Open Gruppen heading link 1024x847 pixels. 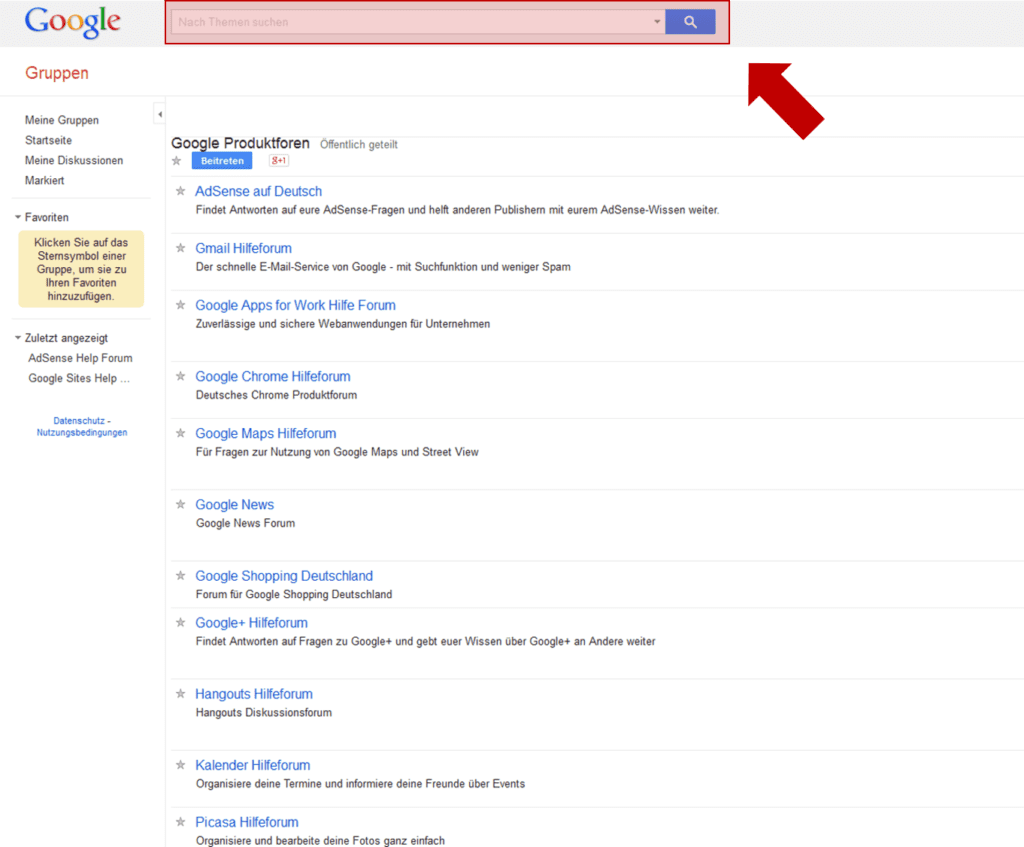click(57, 73)
